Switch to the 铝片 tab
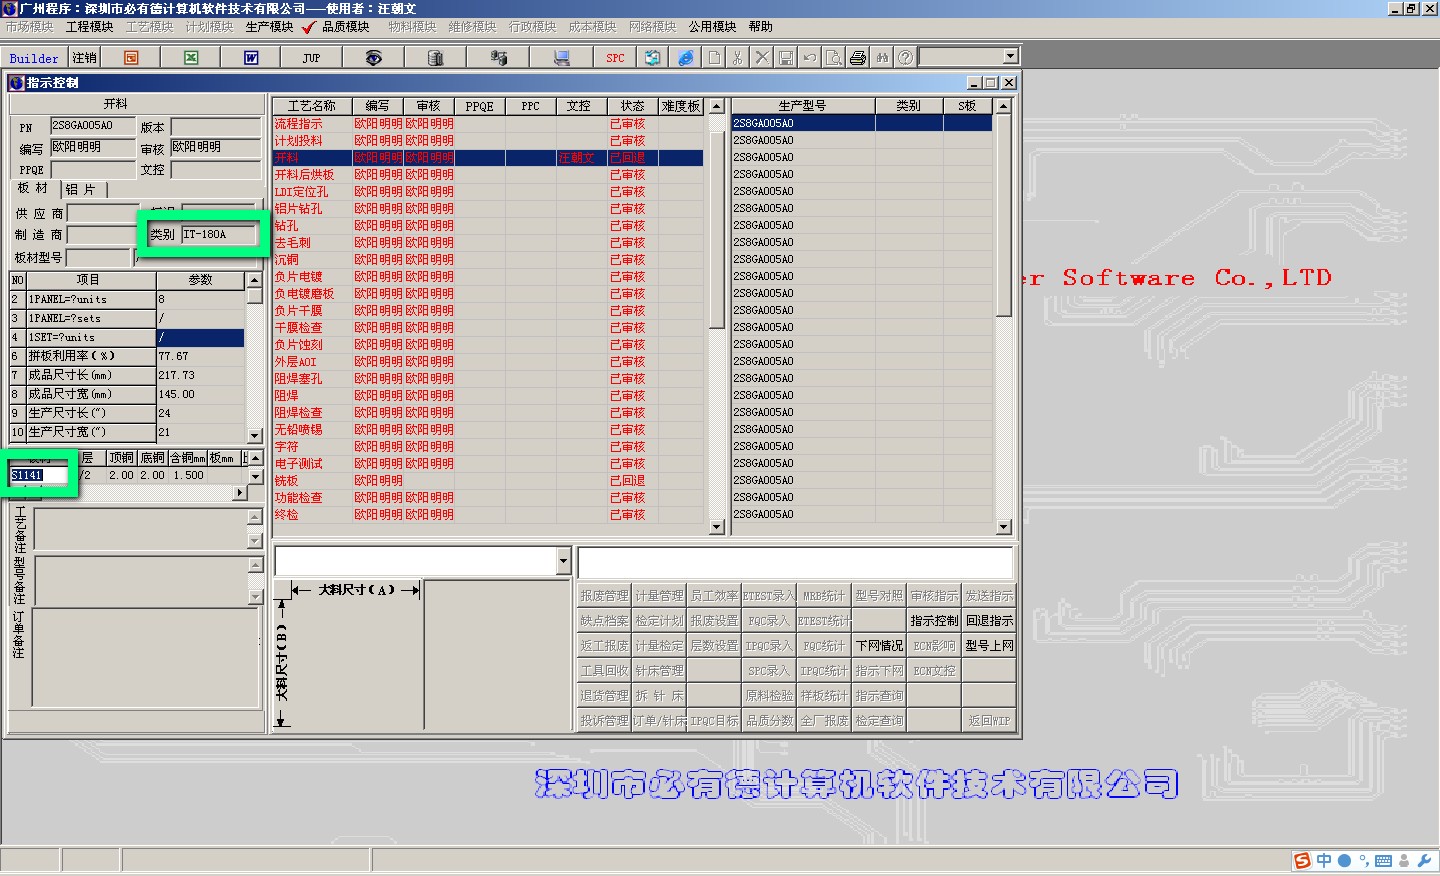Image resolution: width=1440 pixels, height=876 pixels. 82,189
